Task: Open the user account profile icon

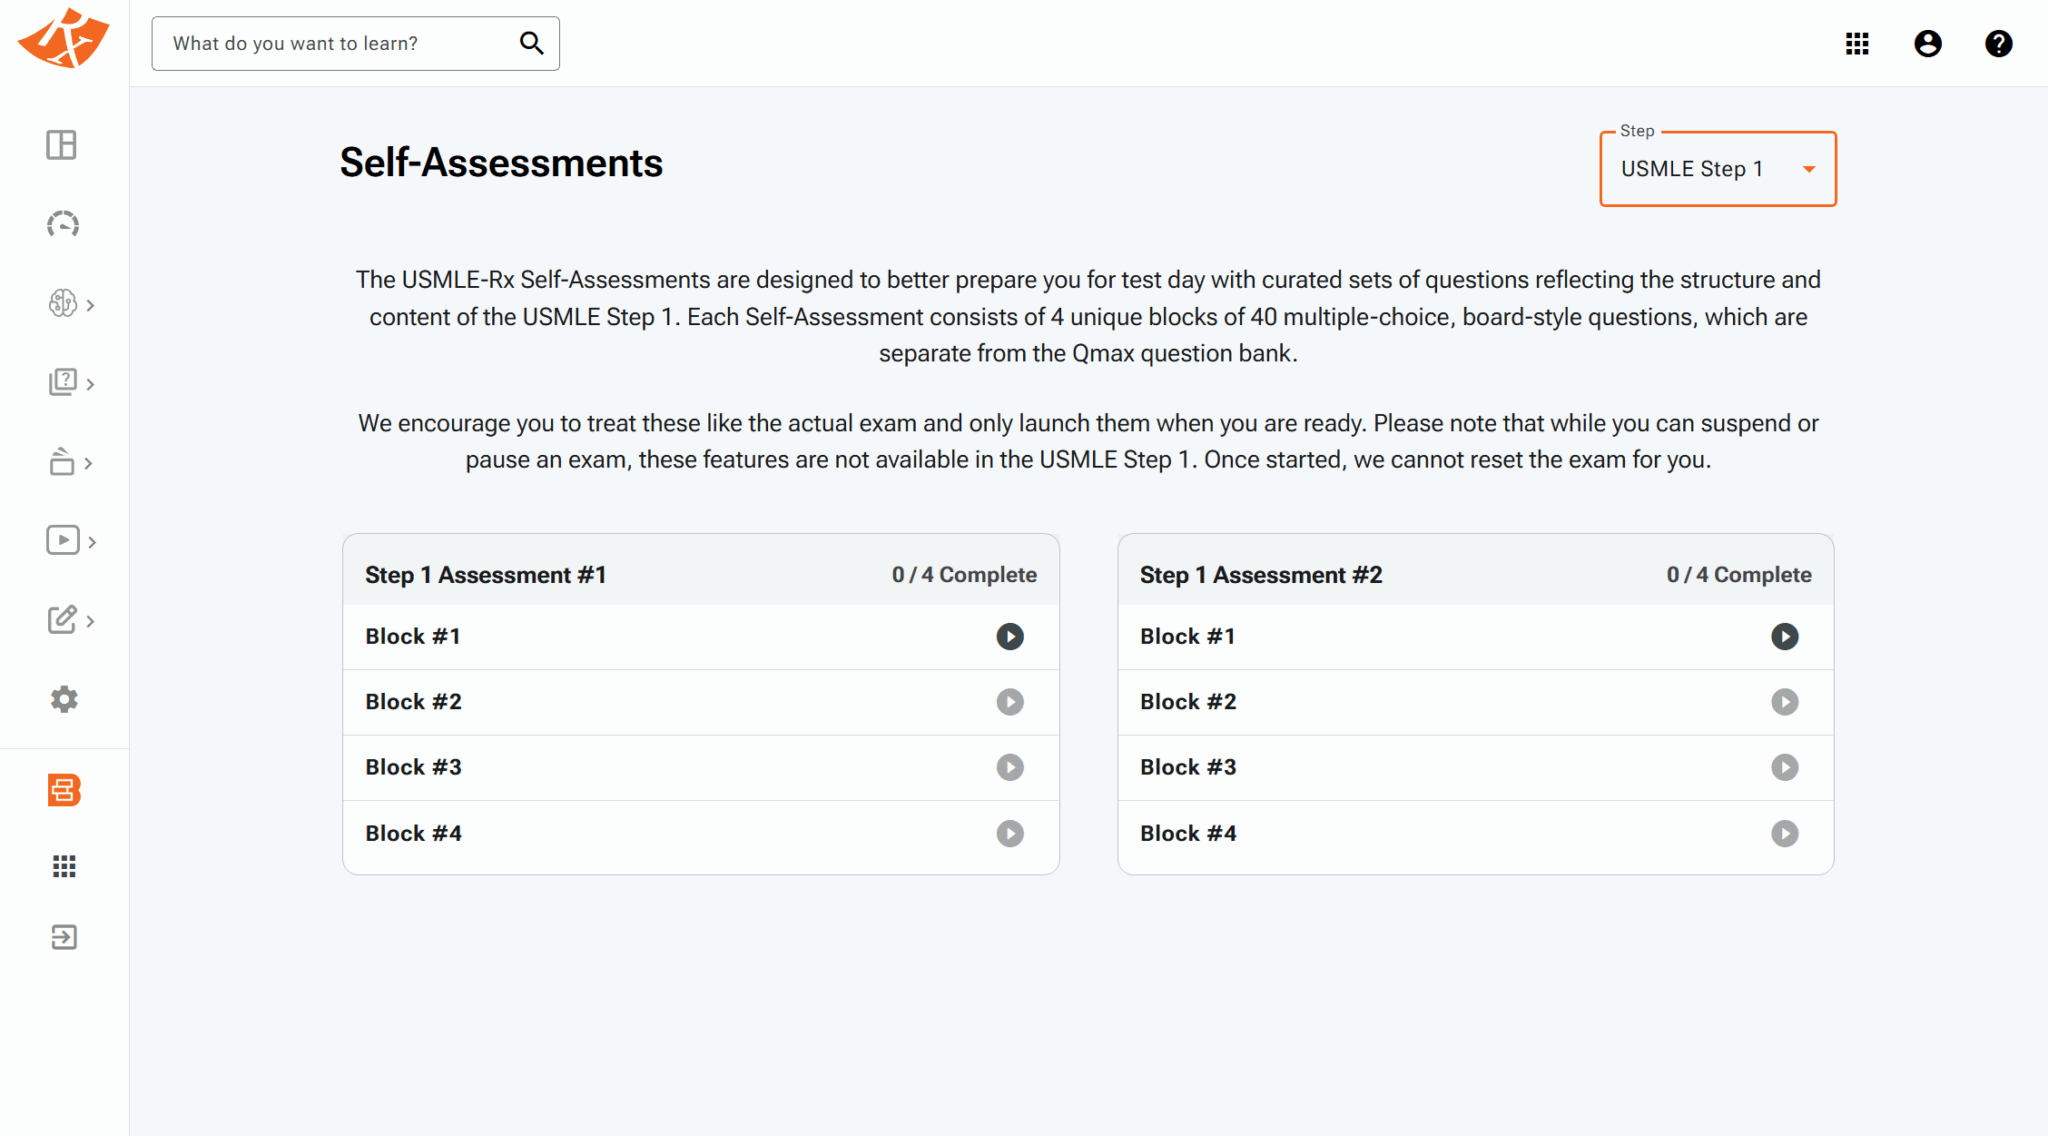Action: [x=1927, y=44]
